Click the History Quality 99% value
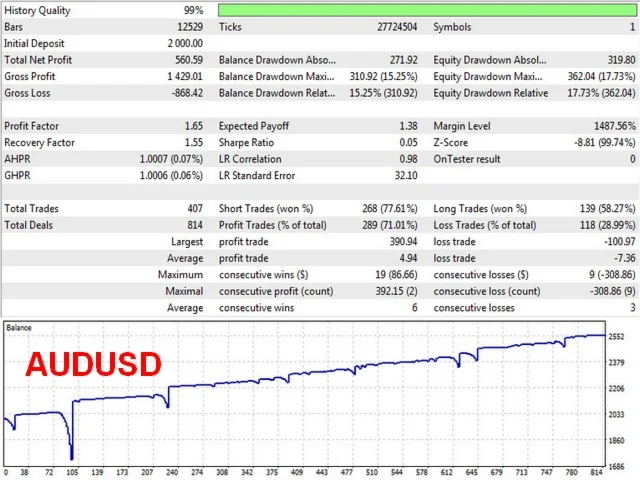The width and height of the screenshot is (640, 480). 192,9
